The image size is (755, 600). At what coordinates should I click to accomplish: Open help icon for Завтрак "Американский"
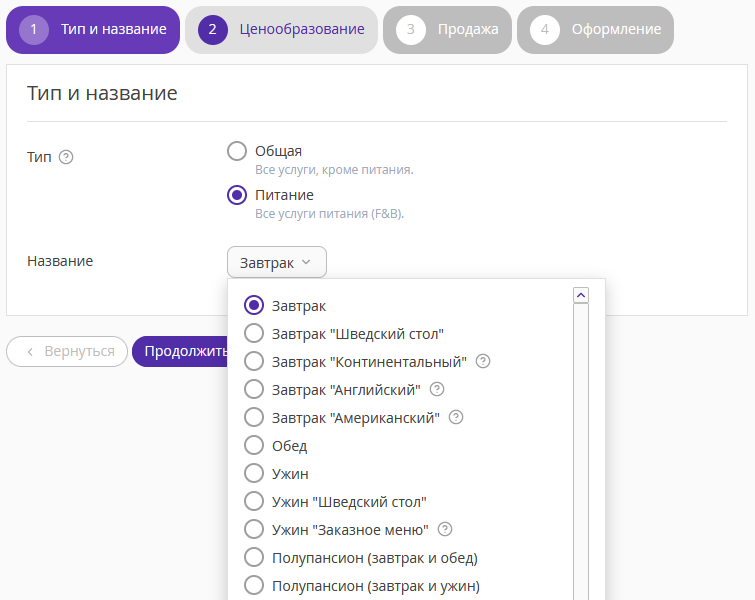pos(456,417)
